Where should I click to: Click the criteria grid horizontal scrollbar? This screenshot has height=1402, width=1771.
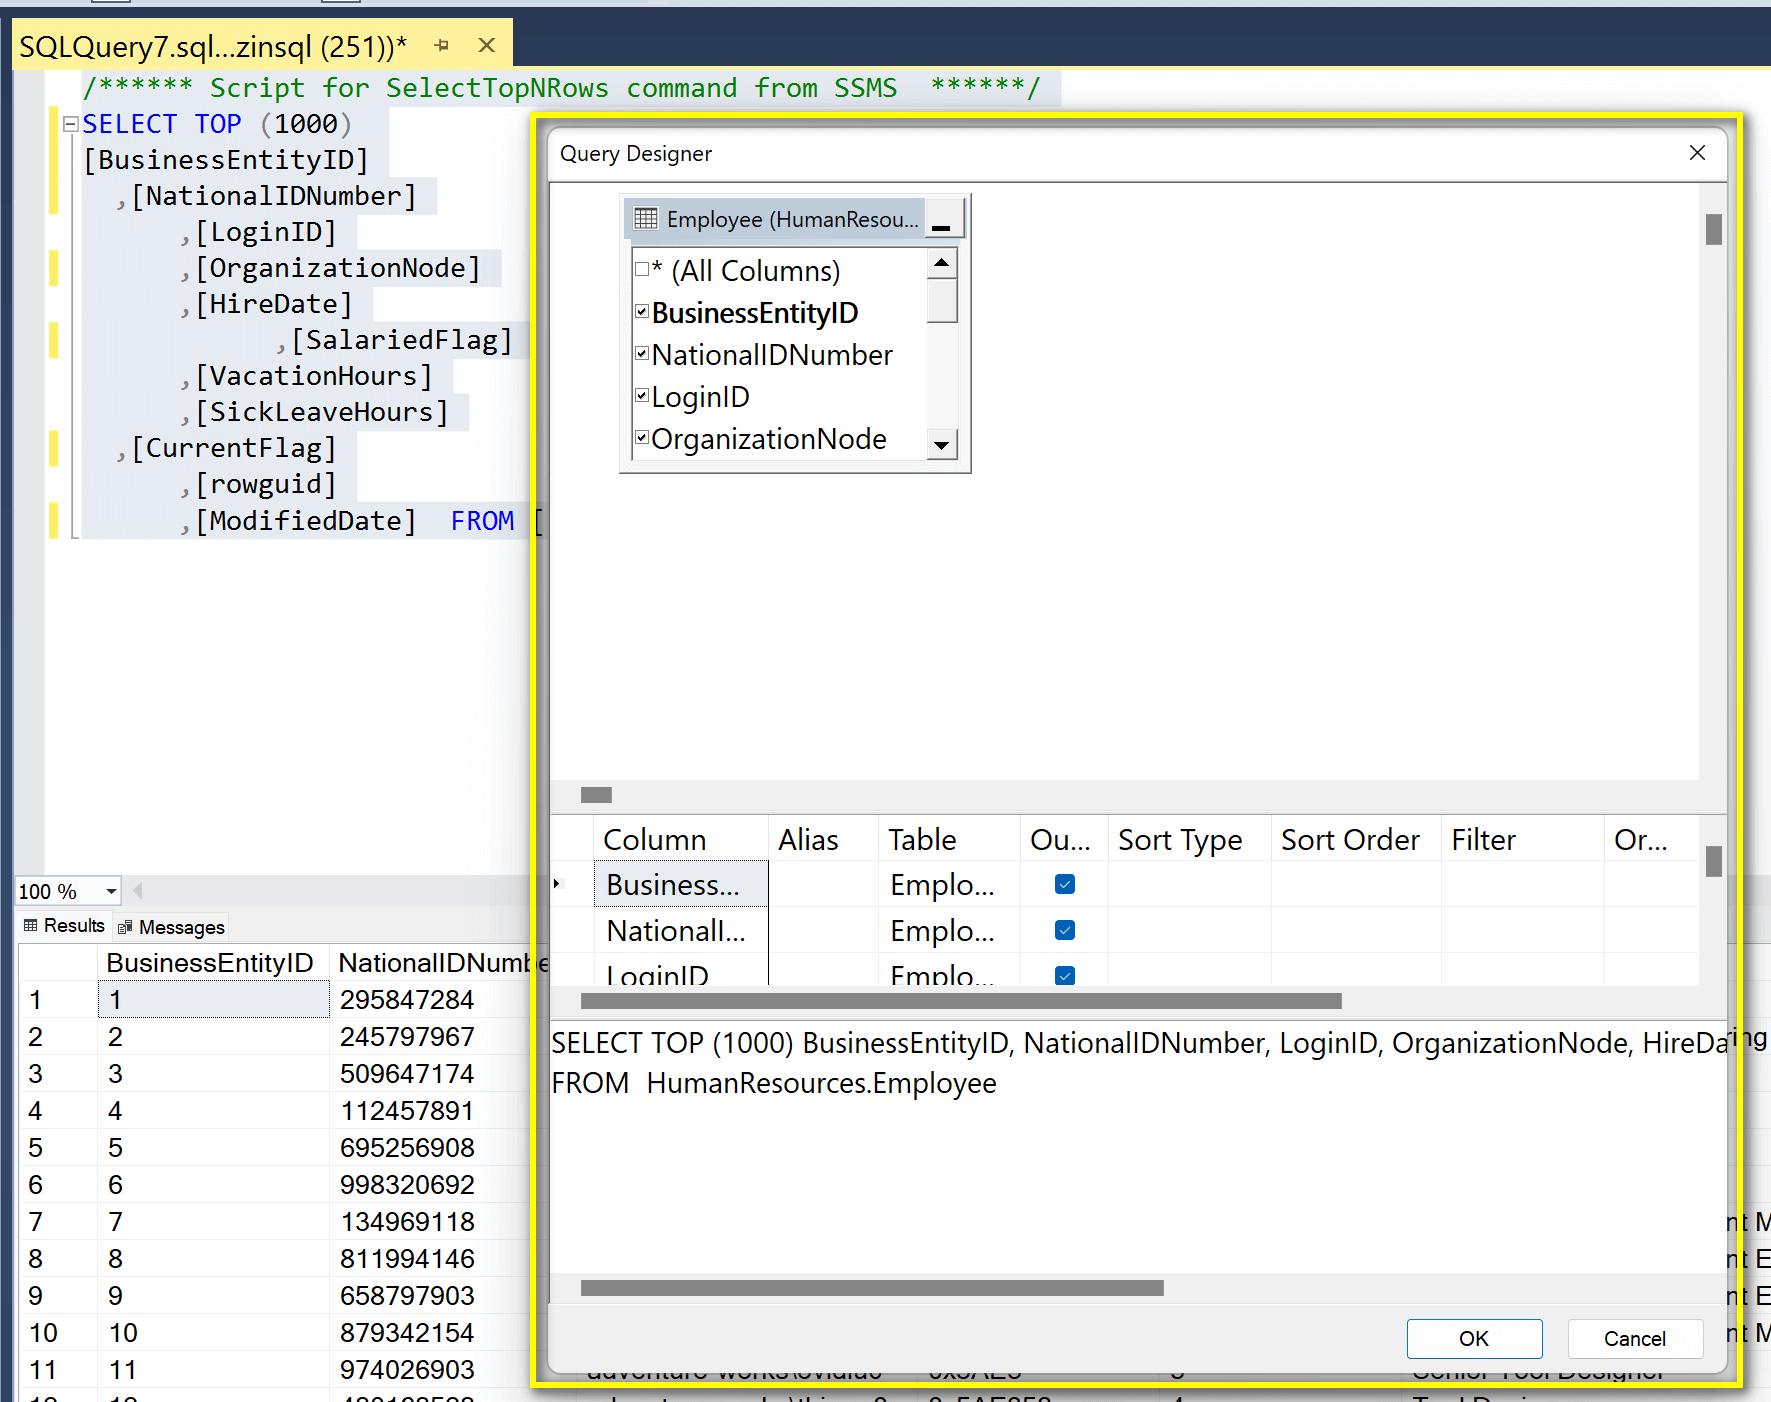tap(961, 1001)
